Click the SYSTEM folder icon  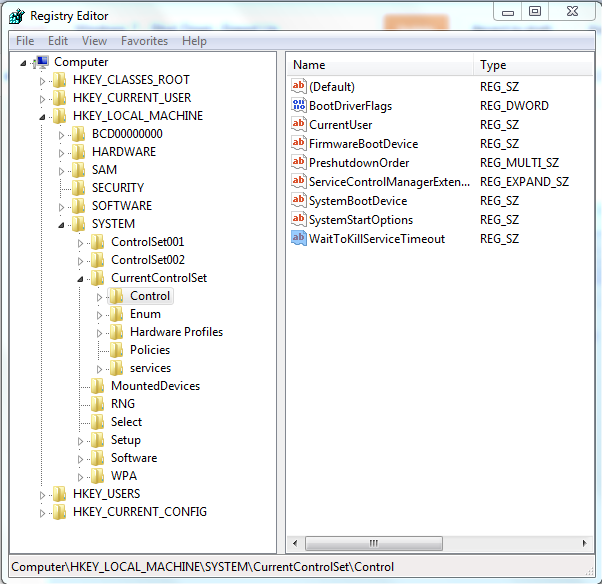(79, 224)
